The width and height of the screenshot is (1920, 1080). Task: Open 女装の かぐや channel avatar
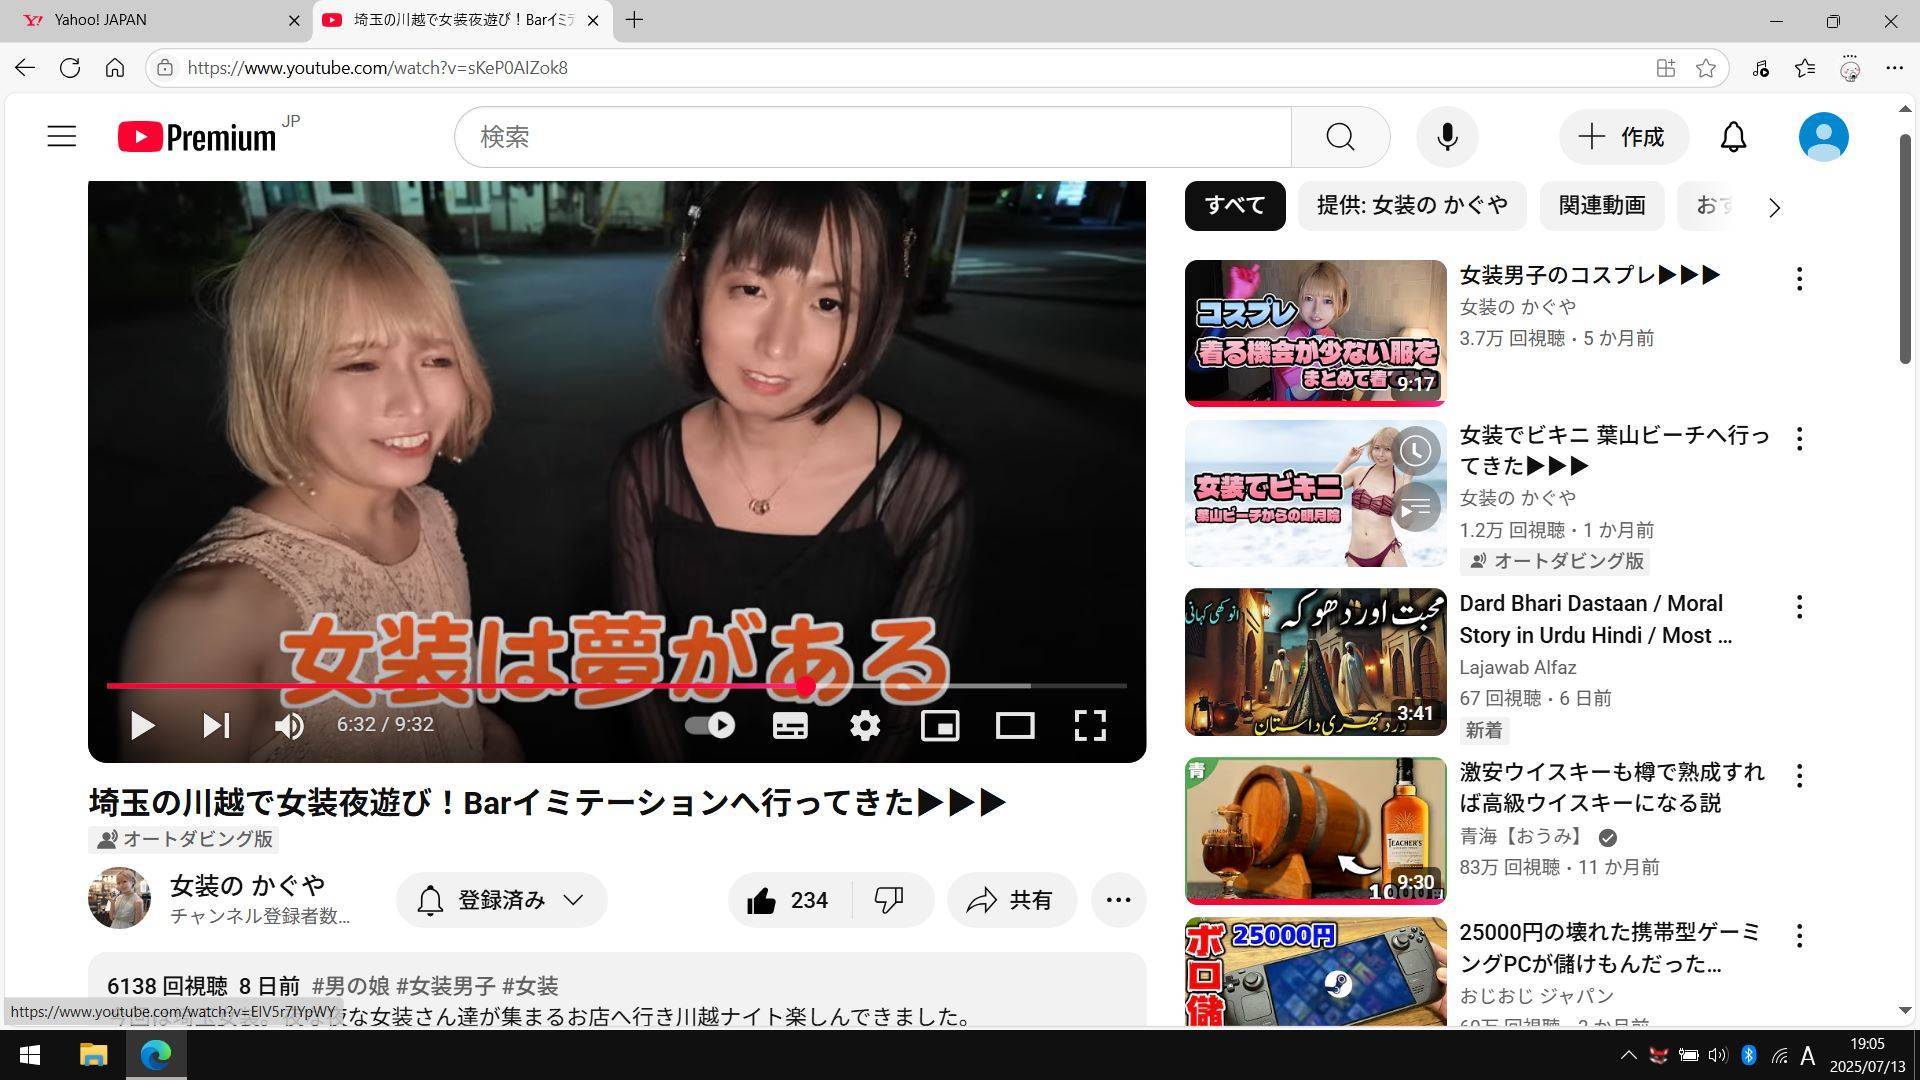point(120,898)
